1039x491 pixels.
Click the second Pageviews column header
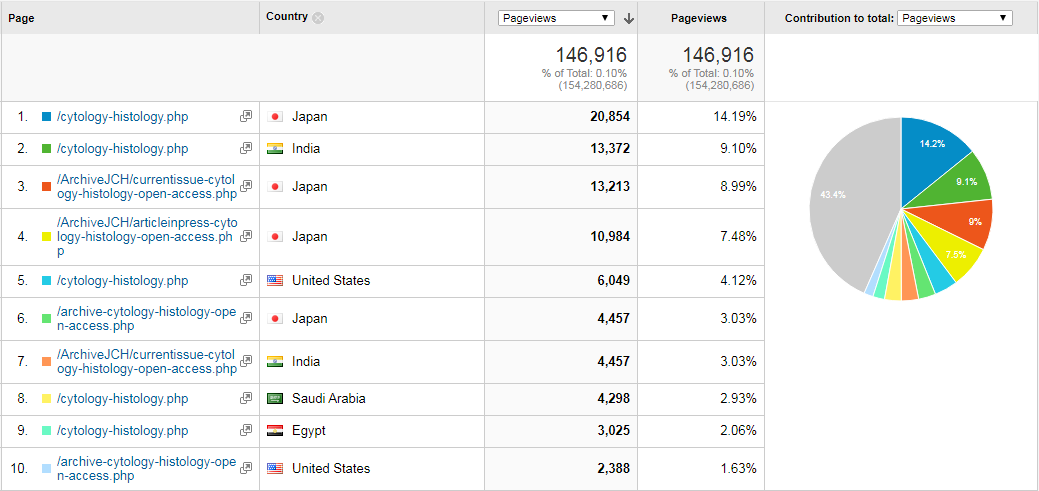[x=698, y=19]
